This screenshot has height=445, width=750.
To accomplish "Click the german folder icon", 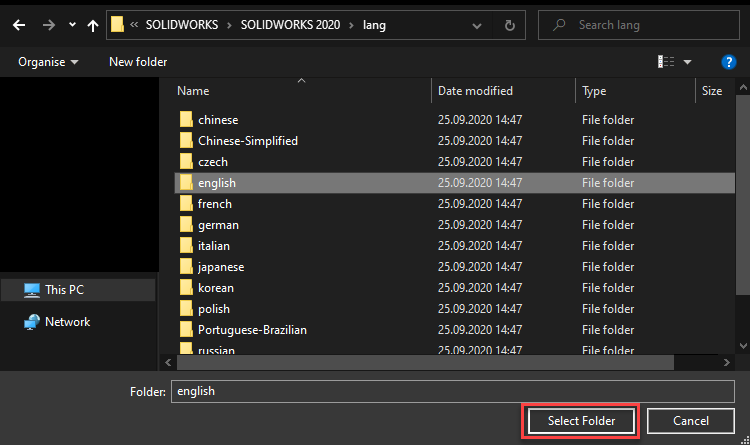I will (186, 225).
